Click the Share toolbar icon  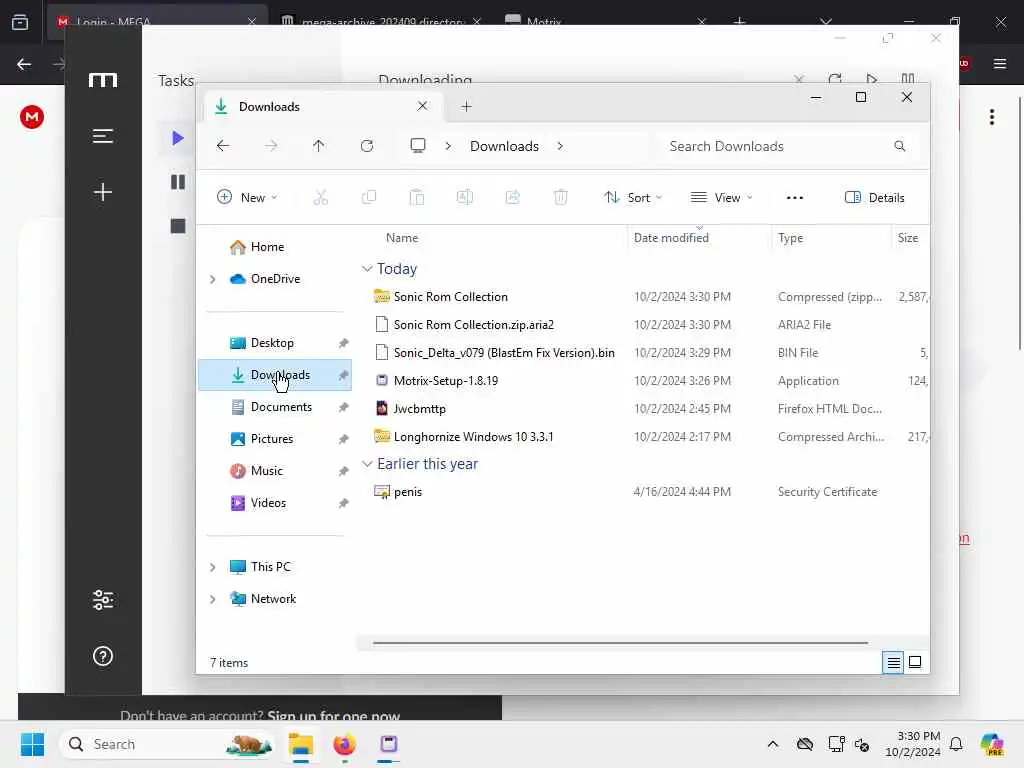[513, 197]
